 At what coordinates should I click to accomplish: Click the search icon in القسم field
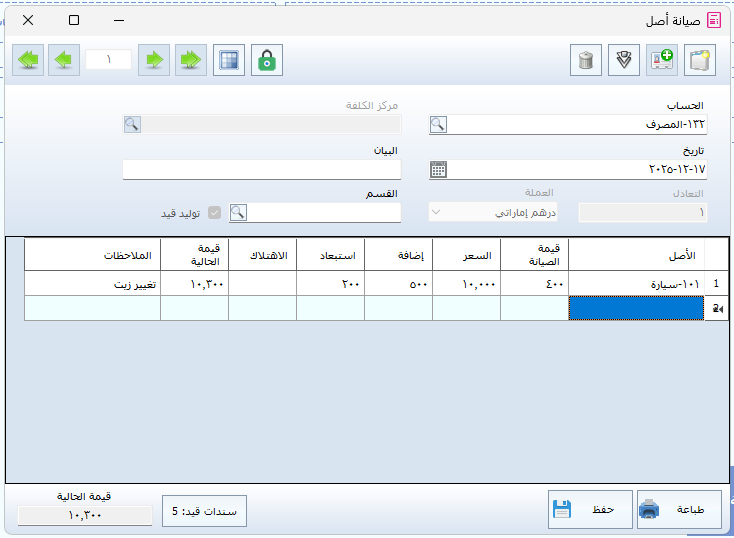238,212
